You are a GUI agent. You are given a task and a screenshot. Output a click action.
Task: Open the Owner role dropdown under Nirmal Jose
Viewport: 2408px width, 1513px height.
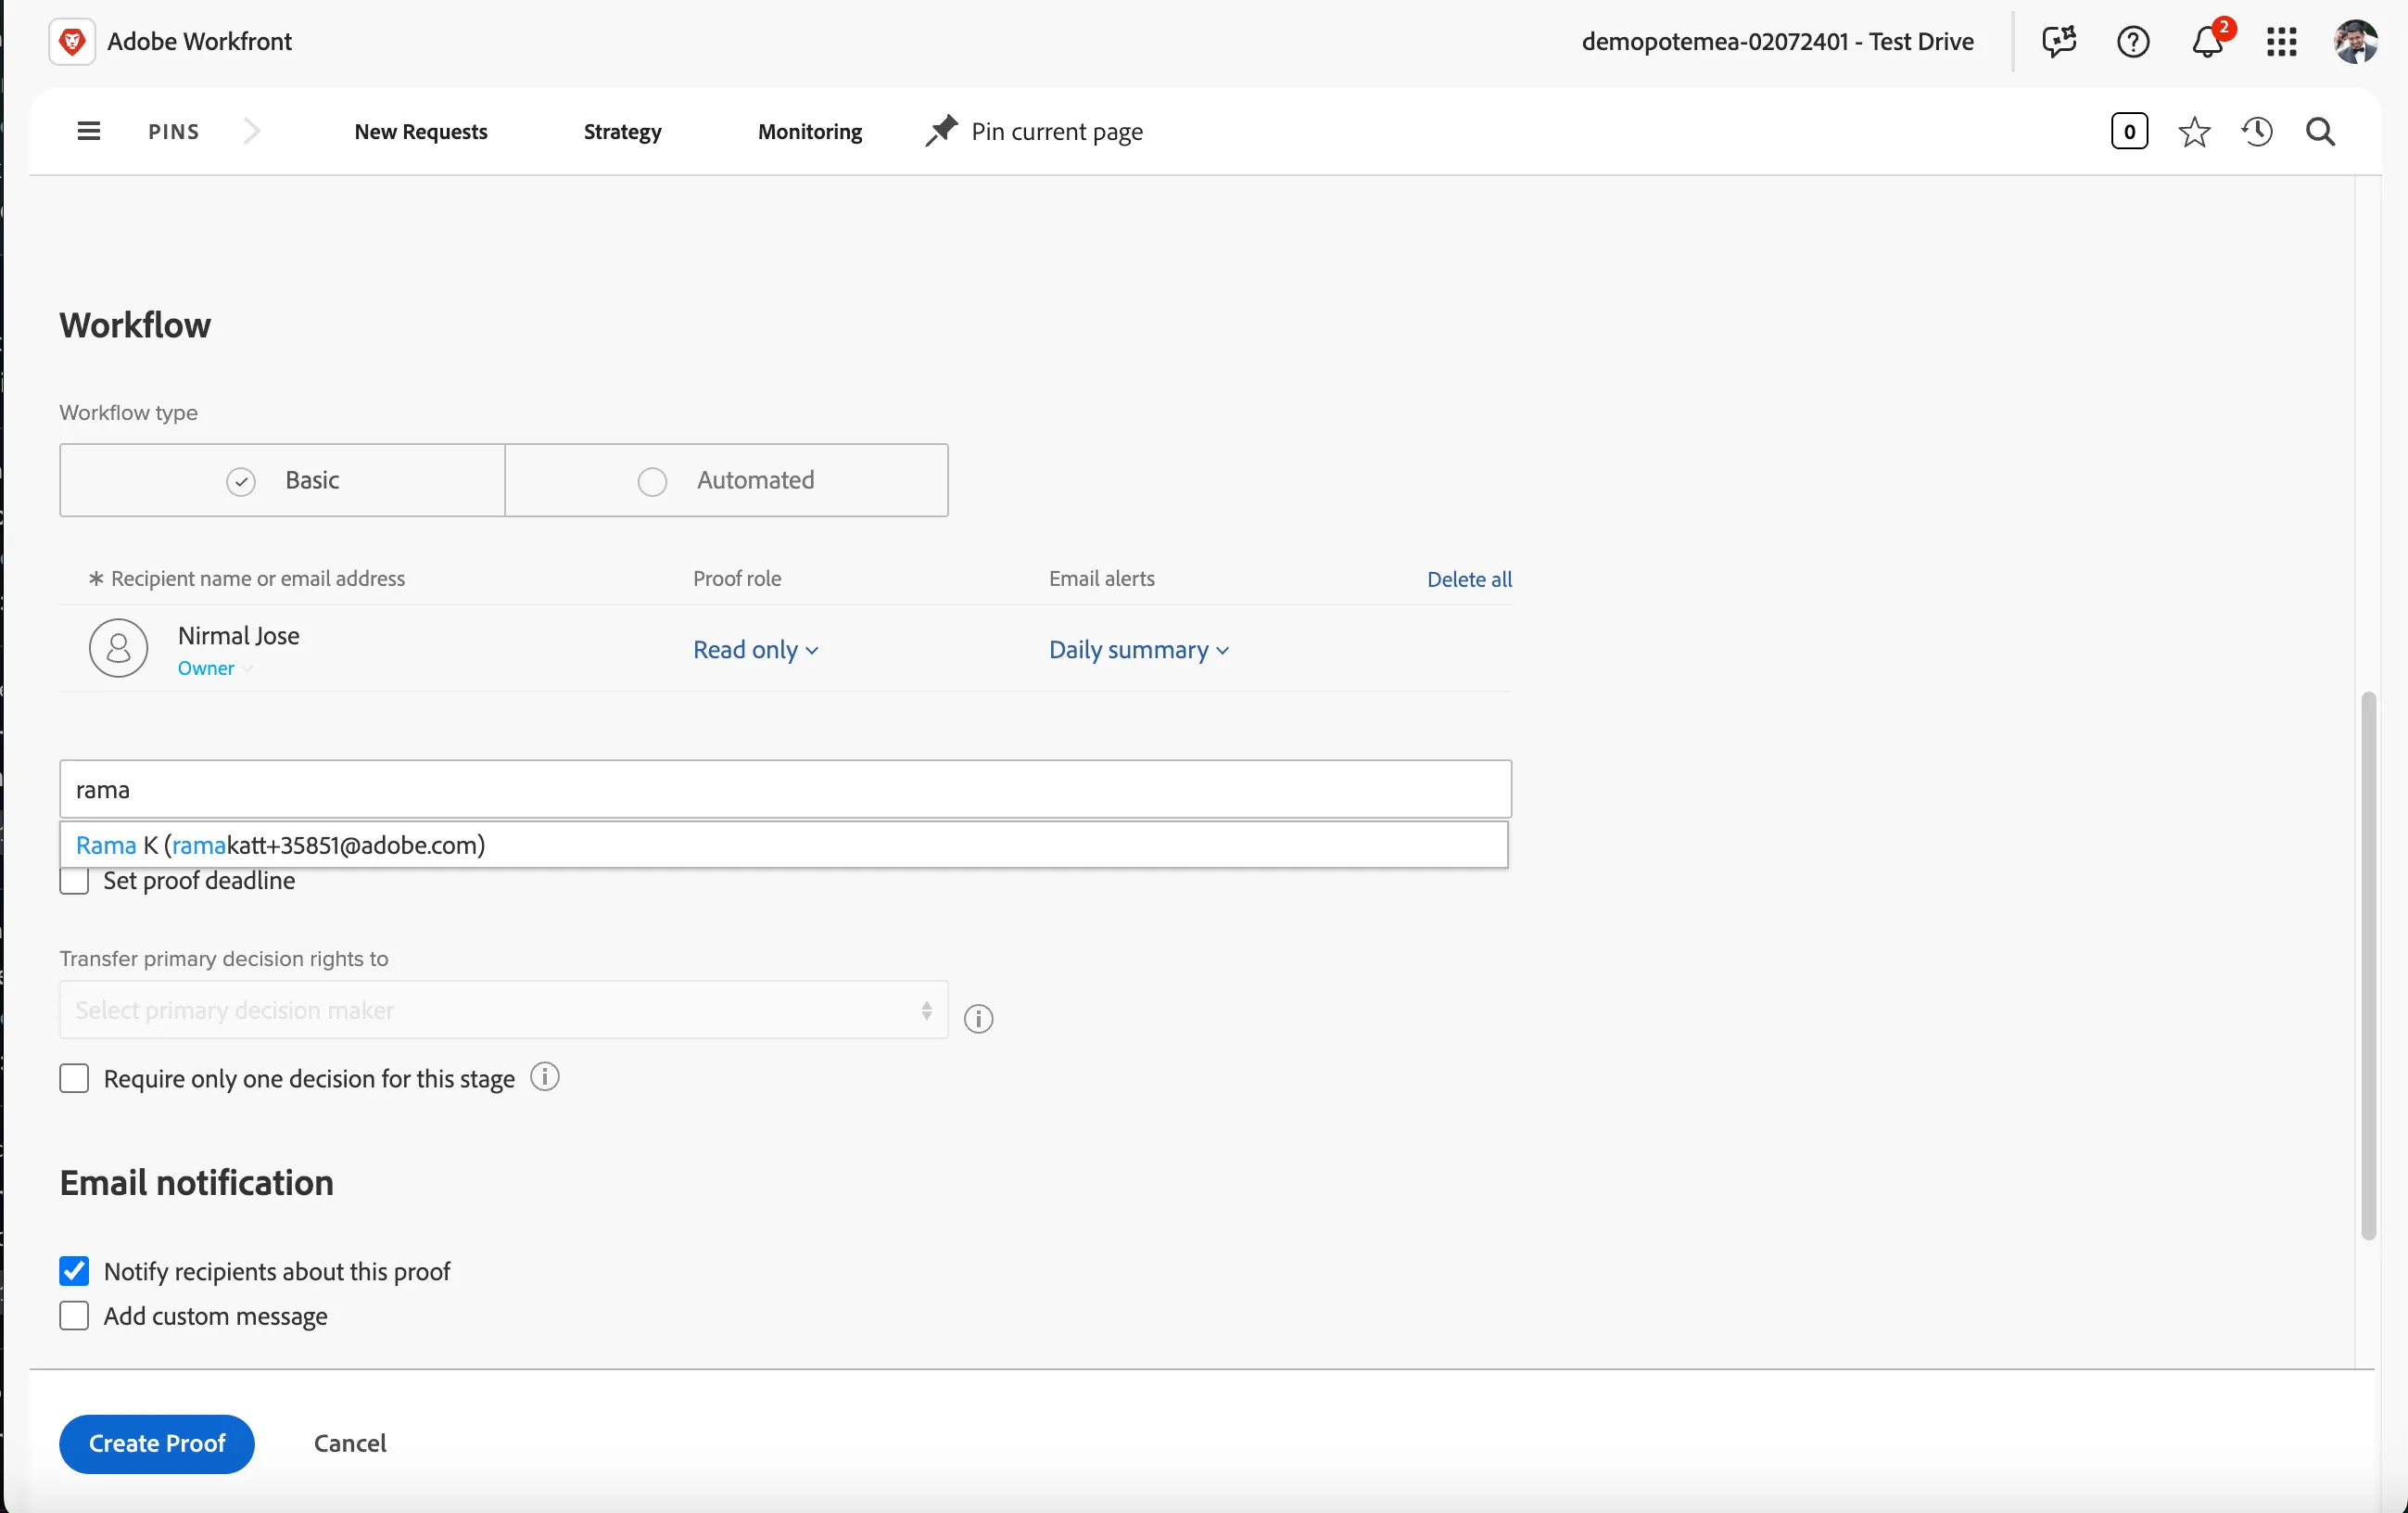[x=214, y=668]
